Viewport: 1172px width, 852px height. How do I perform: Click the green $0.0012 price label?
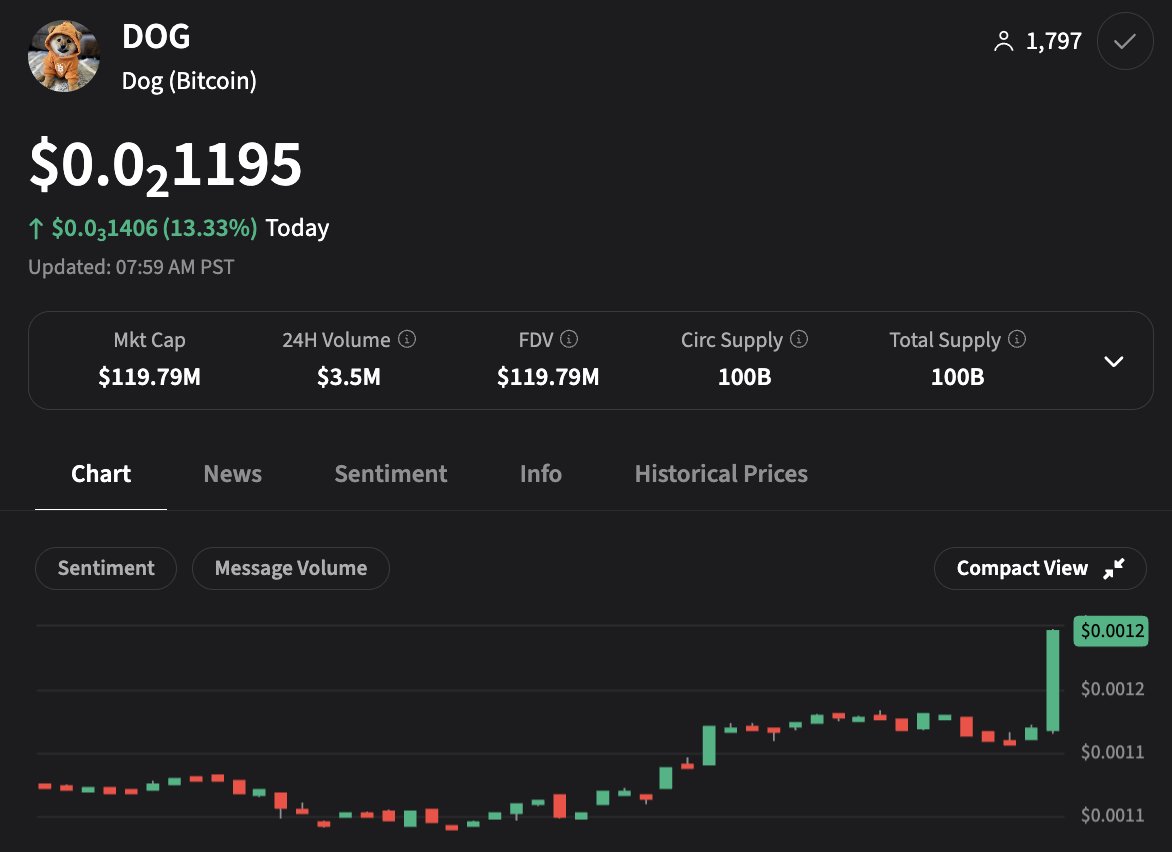click(1111, 631)
